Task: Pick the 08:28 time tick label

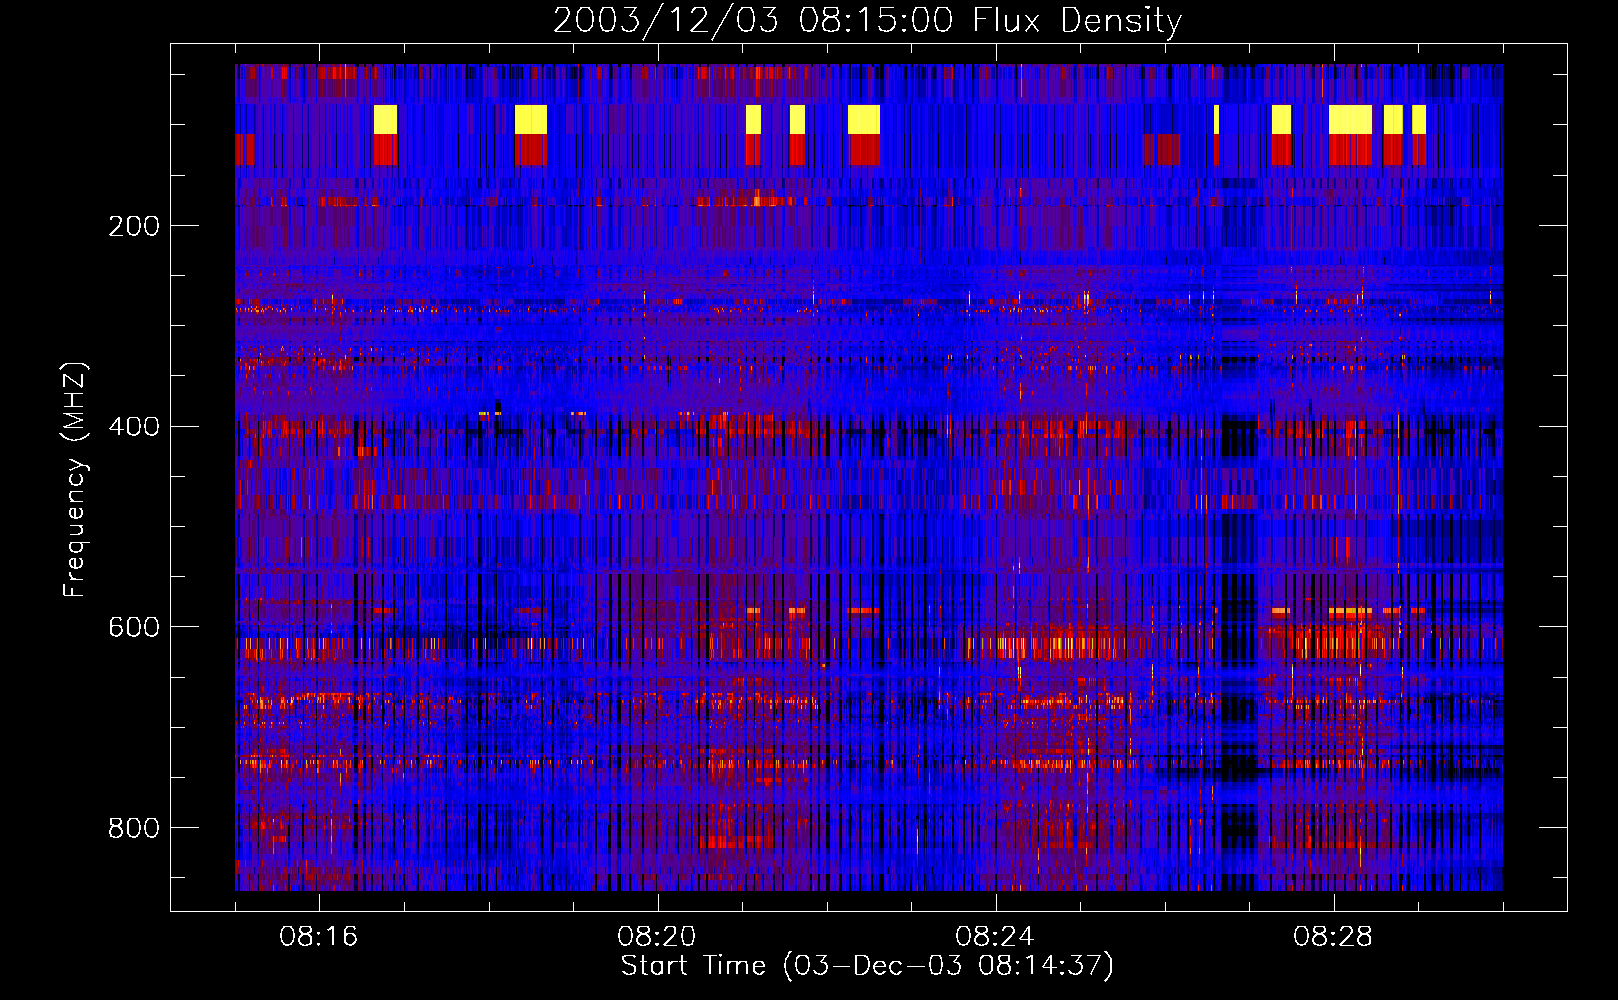Action: click(x=1333, y=937)
